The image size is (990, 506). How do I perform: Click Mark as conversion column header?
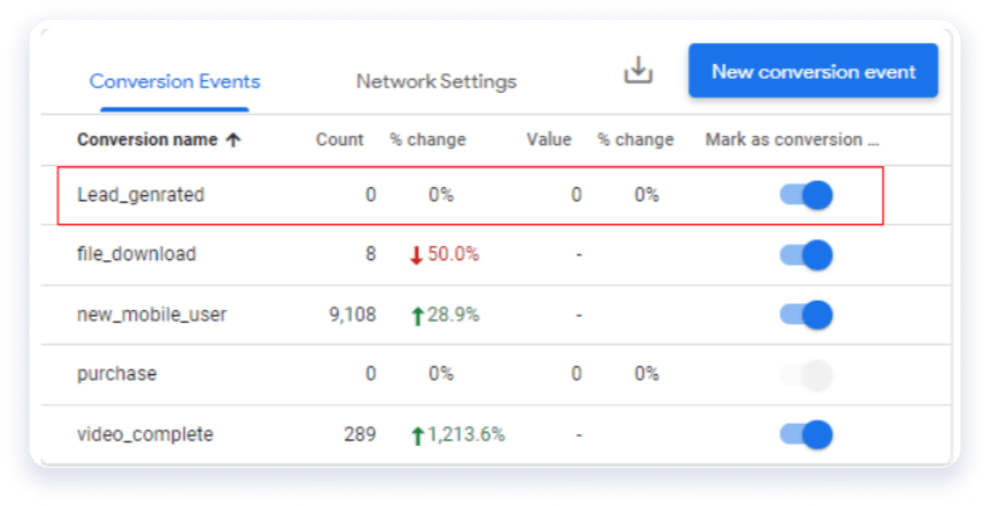(792, 140)
